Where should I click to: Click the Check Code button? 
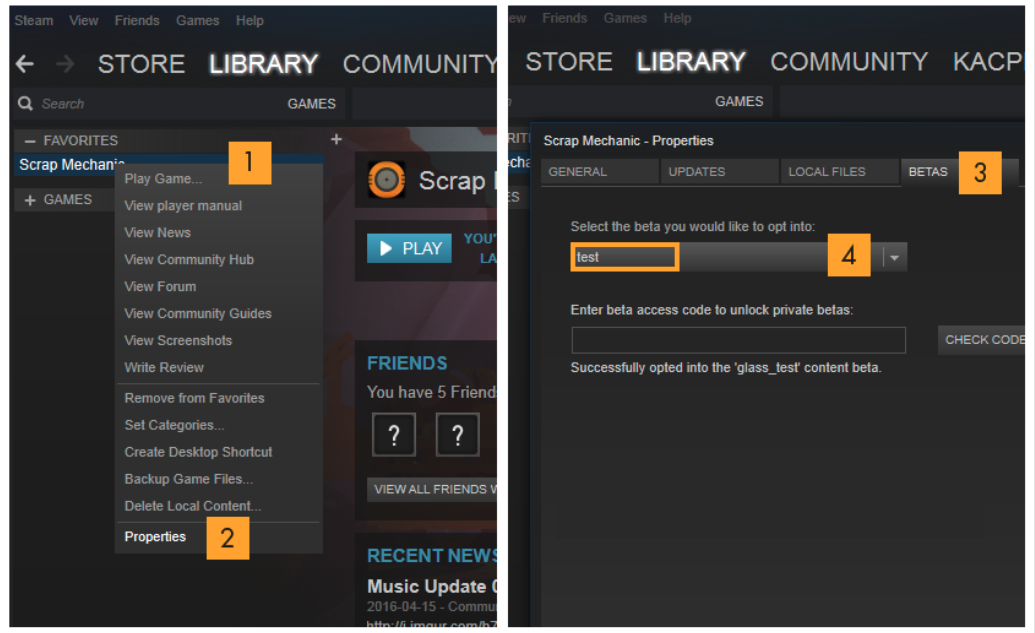click(x=983, y=340)
